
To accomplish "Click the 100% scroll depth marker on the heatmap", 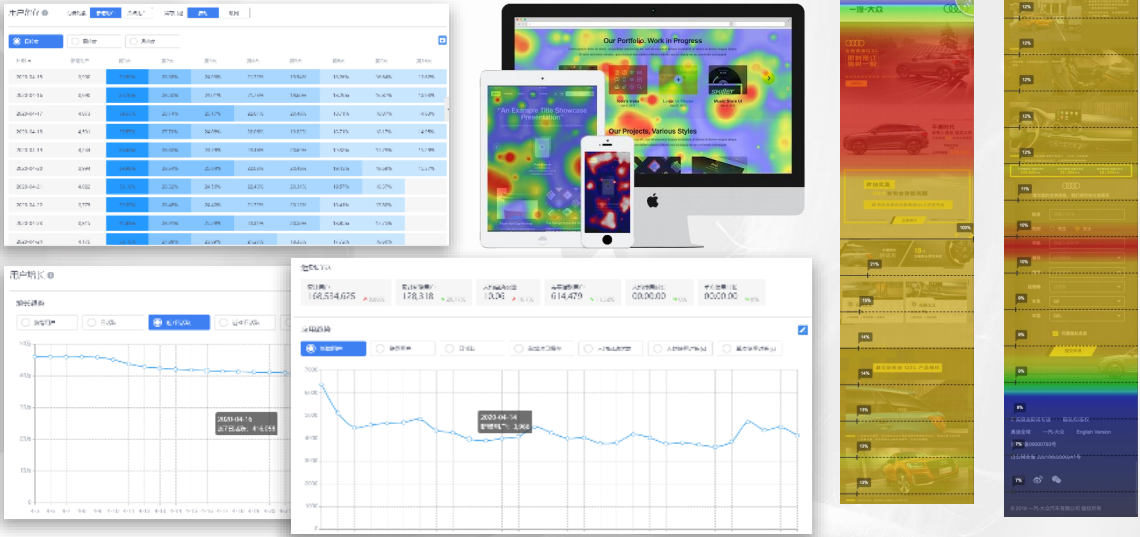I will point(964,228).
